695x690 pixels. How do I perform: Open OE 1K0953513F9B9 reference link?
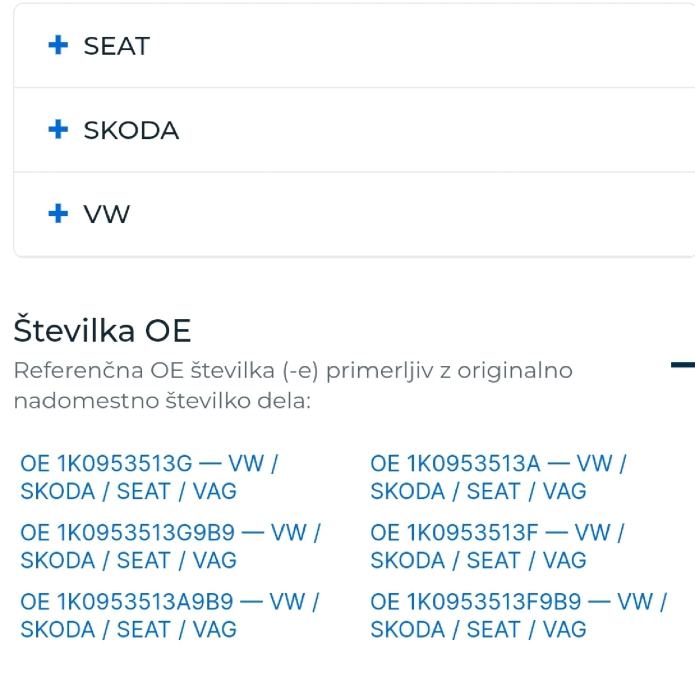519,616
